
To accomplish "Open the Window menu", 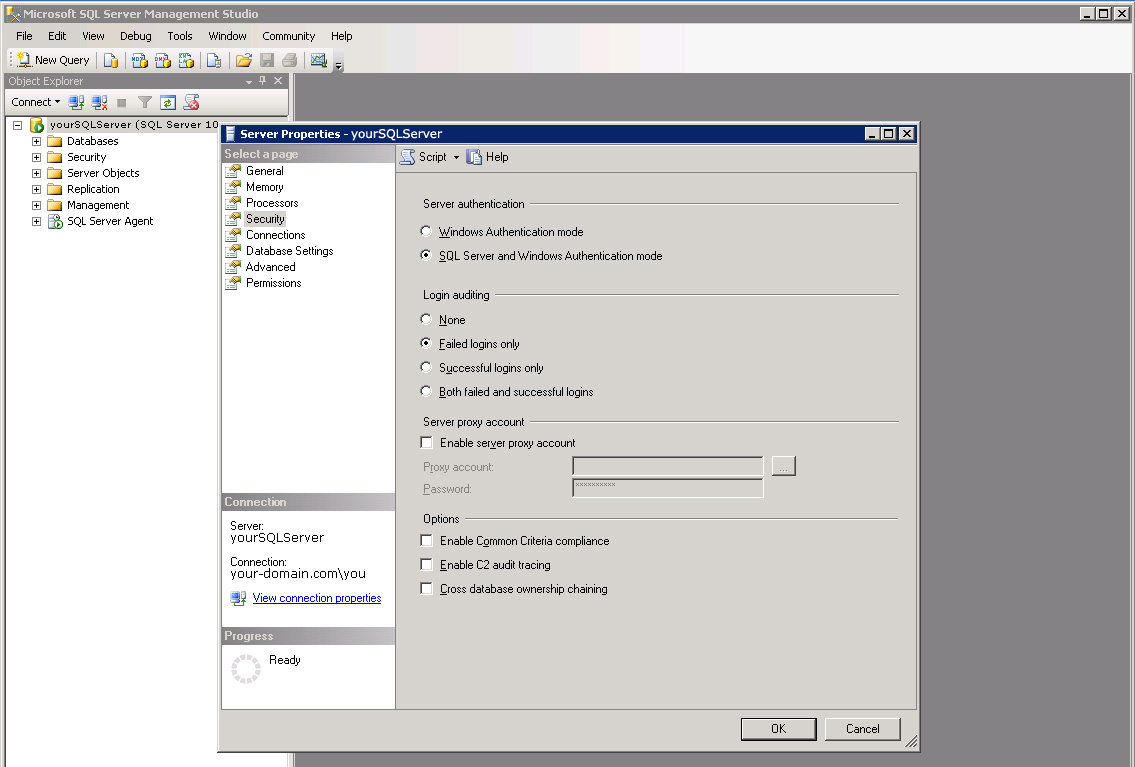I will (x=227, y=36).
